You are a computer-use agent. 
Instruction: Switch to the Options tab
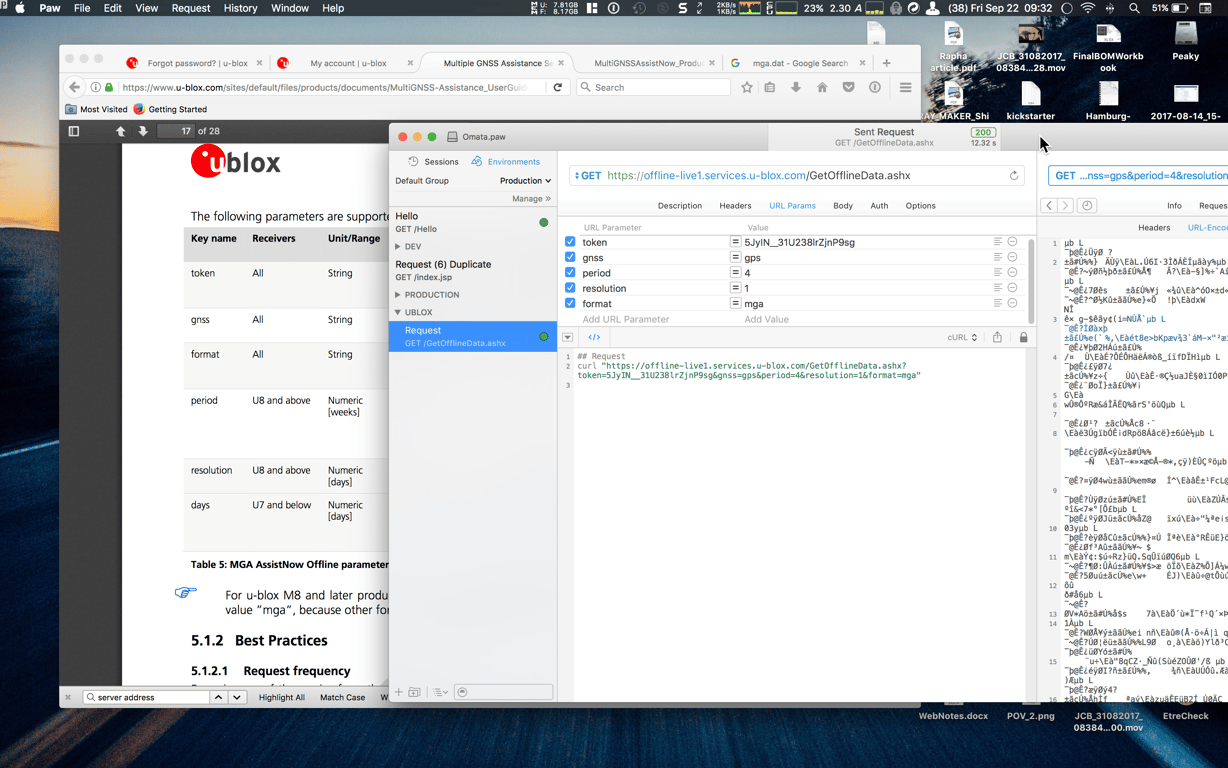[920, 206]
